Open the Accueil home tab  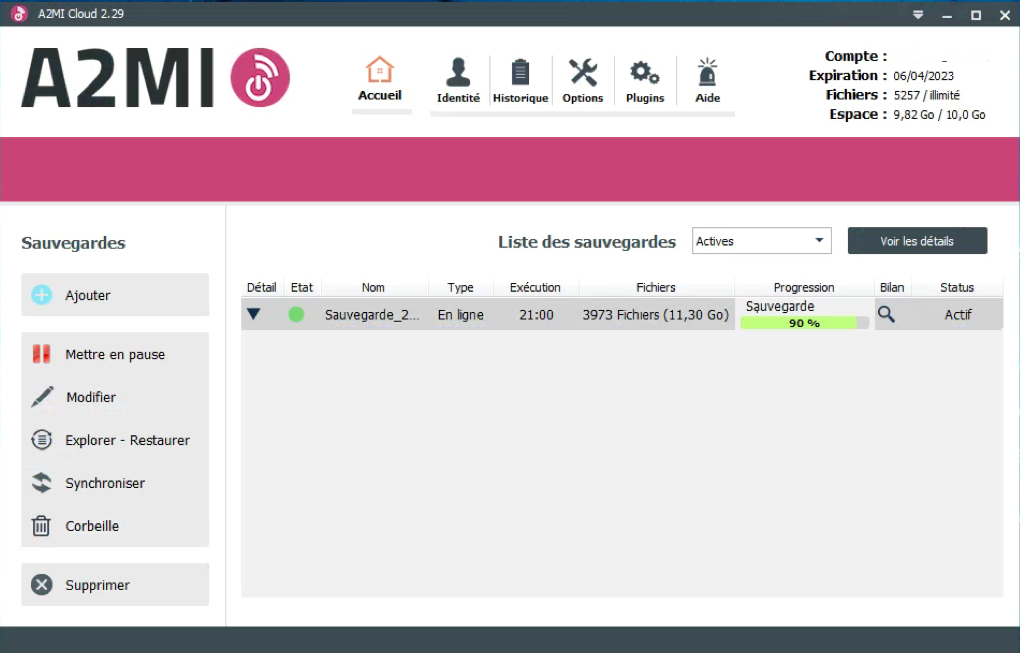click(x=380, y=79)
